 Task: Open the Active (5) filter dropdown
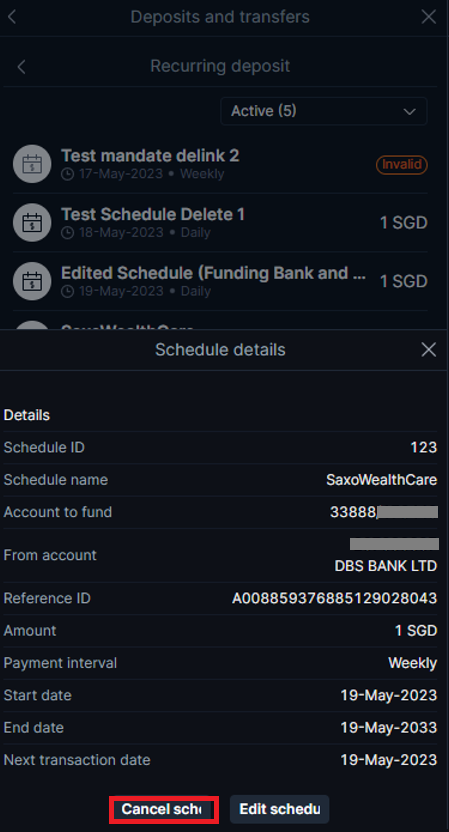tap(324, 111)
